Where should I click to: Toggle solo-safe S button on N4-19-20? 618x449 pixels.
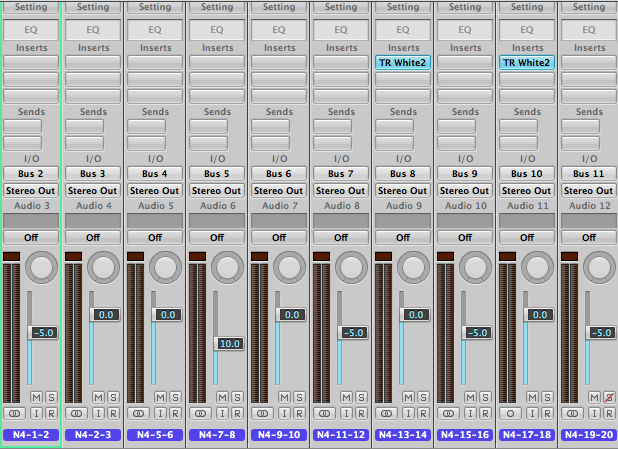click(x=609, y=397)
